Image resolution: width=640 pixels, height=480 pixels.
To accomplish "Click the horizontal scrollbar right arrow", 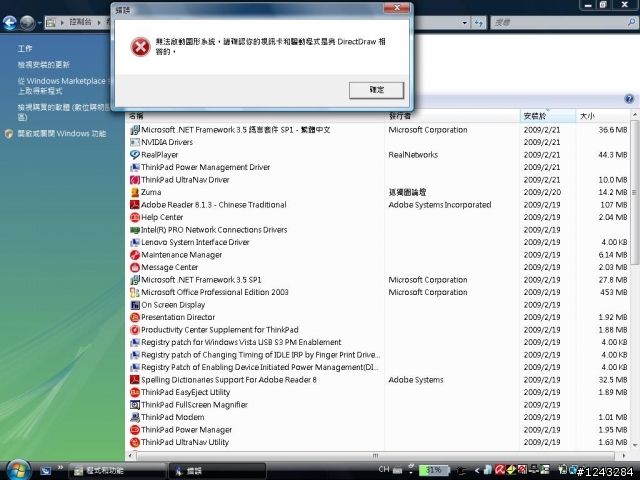I will point(624,456).
